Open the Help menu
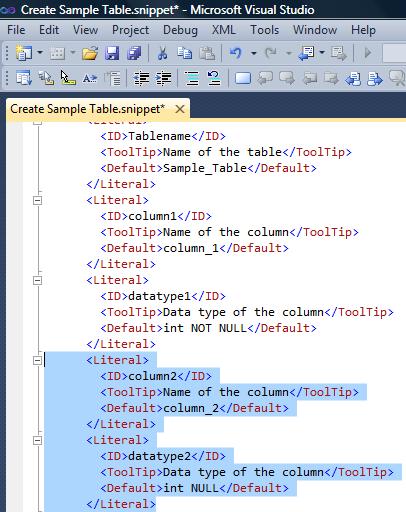406x512 pixels. 363,30
